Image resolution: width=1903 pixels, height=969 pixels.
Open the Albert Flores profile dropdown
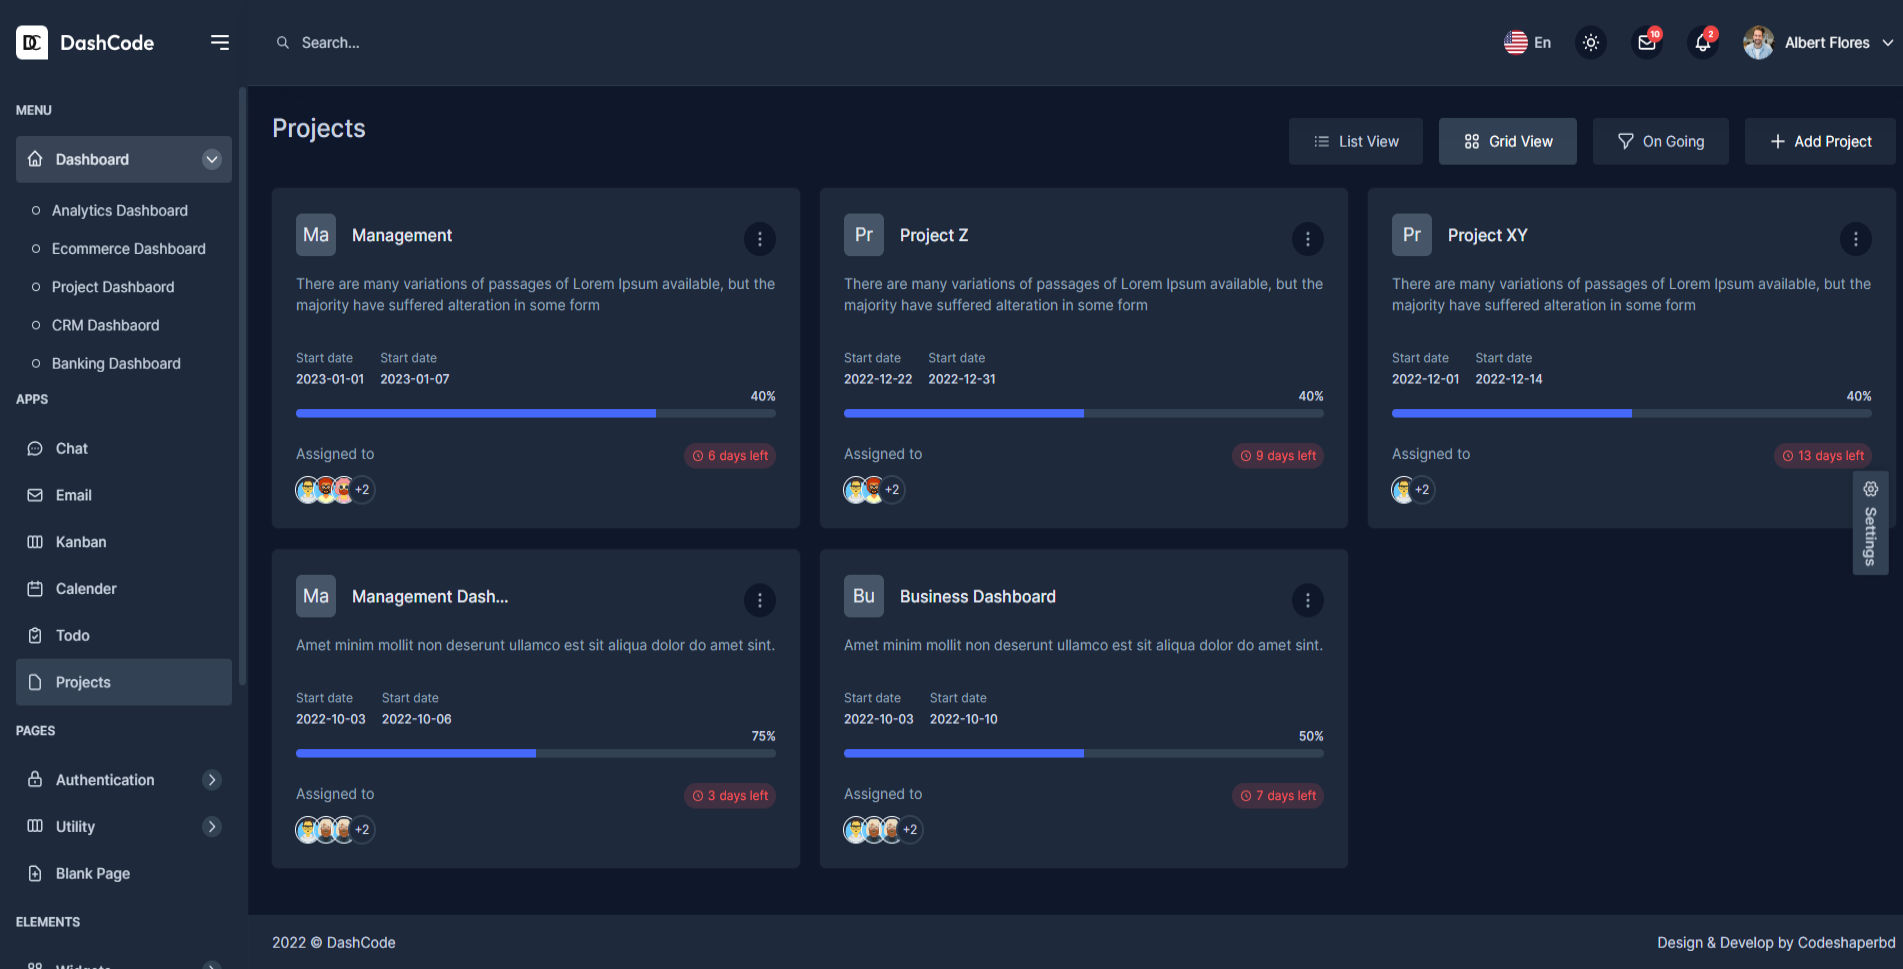click(x=1818, y=42)
